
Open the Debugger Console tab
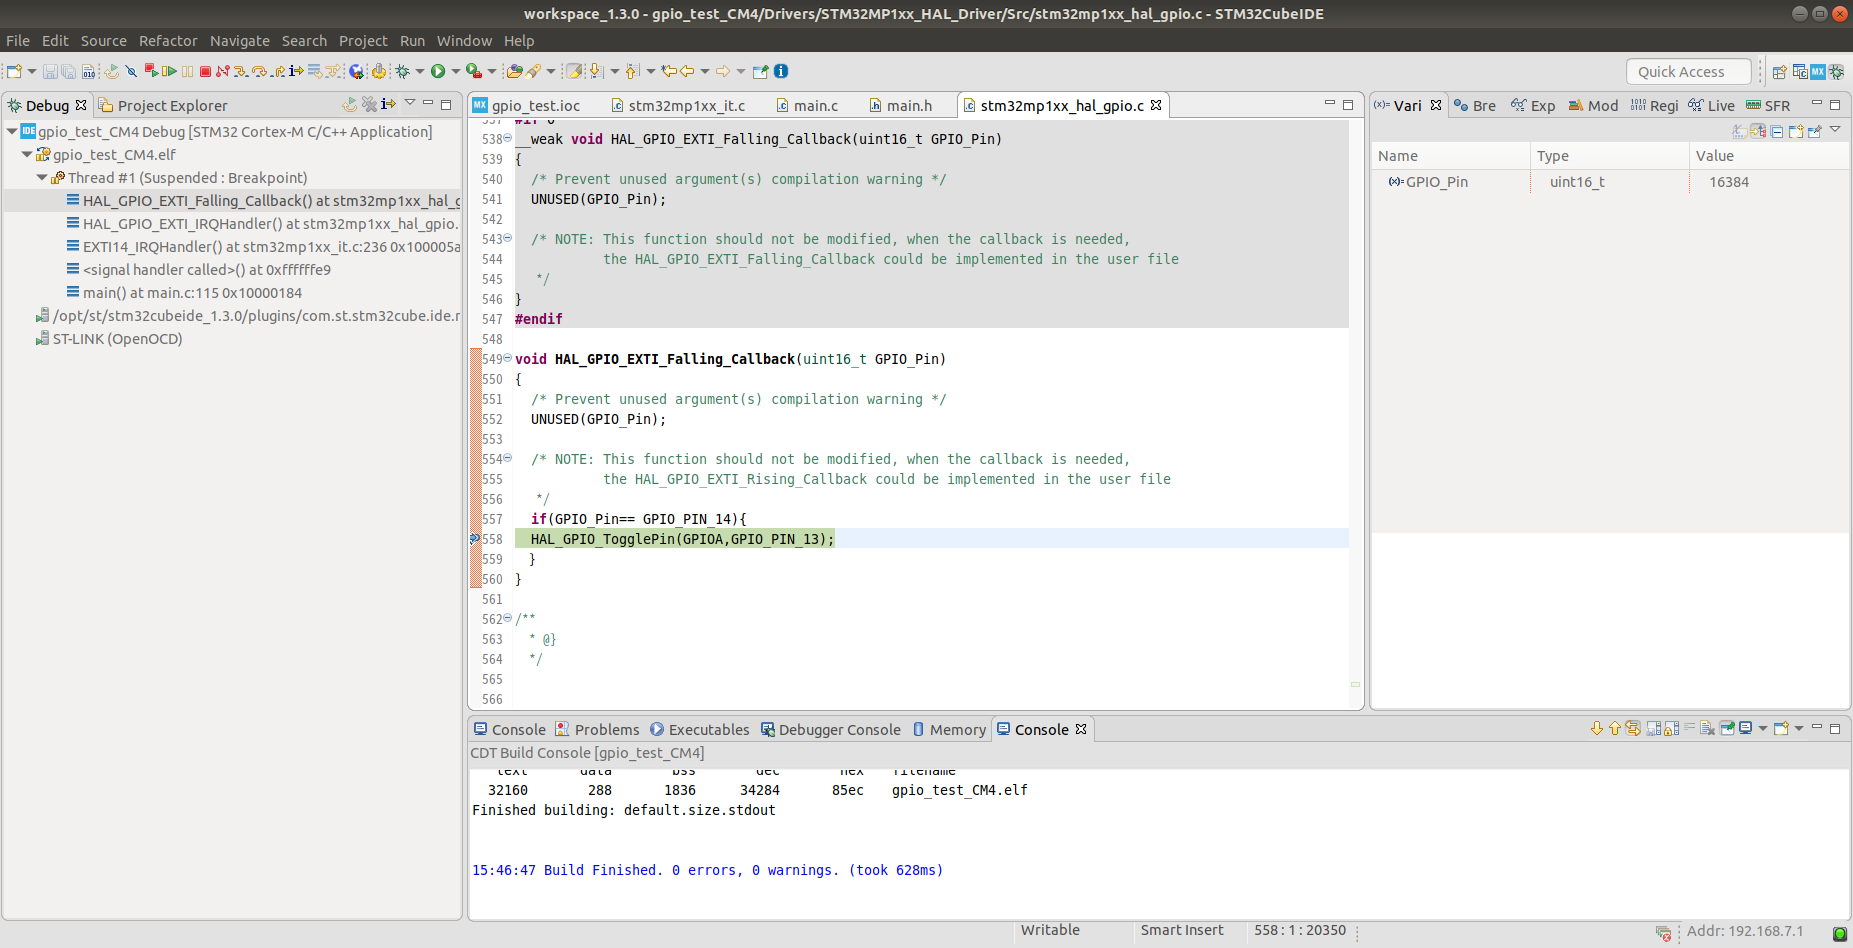pos(830,730)
